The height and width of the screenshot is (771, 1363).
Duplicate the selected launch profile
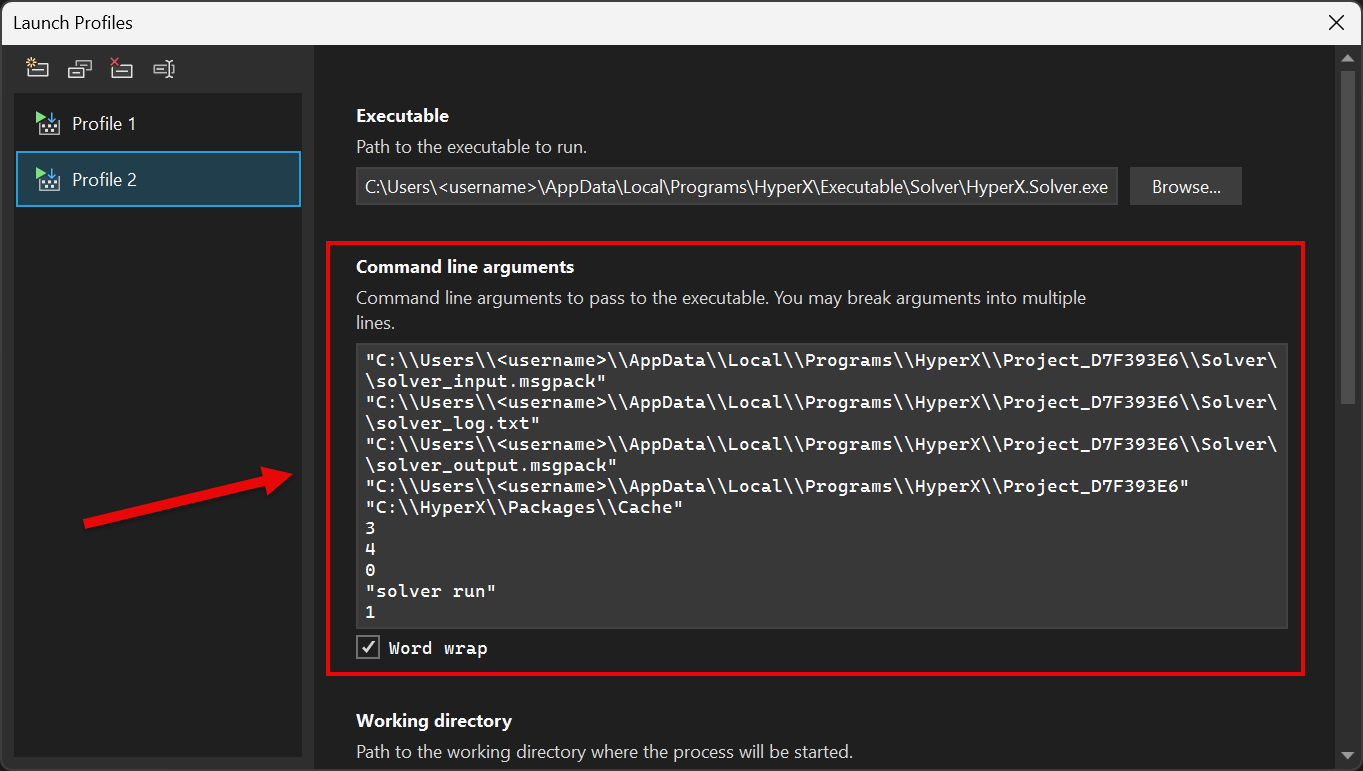80,68
